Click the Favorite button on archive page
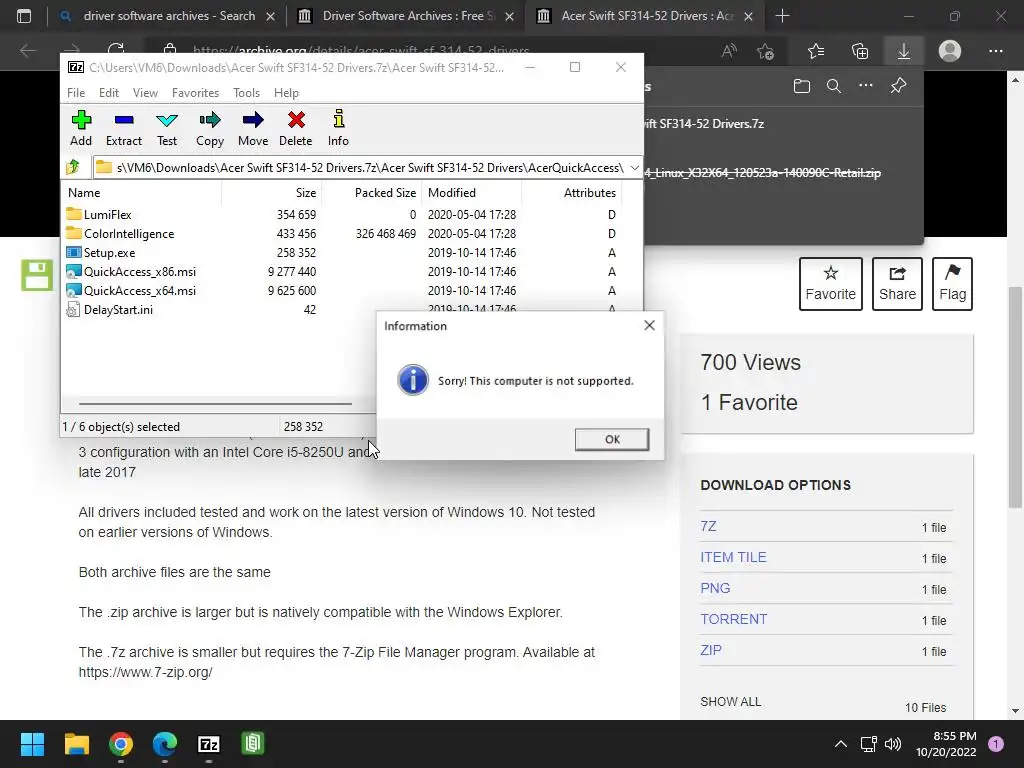The width and height of the screenshot is (1024, 768). click(831, 283)
